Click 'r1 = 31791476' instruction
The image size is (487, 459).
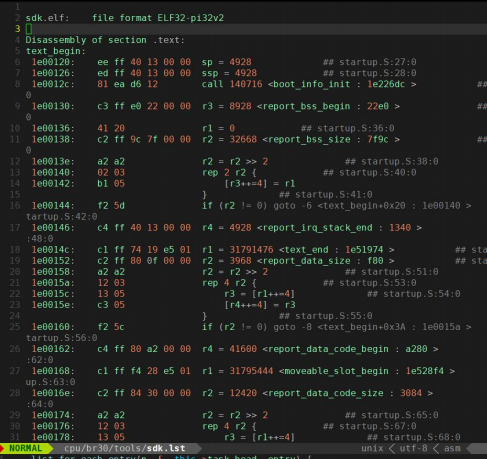237,249
